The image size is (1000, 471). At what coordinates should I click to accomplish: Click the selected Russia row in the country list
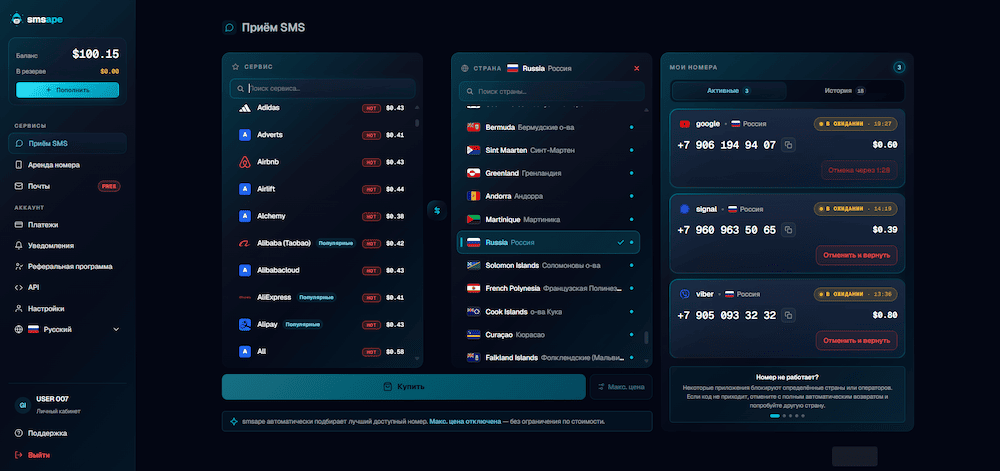tap(549, 242)
